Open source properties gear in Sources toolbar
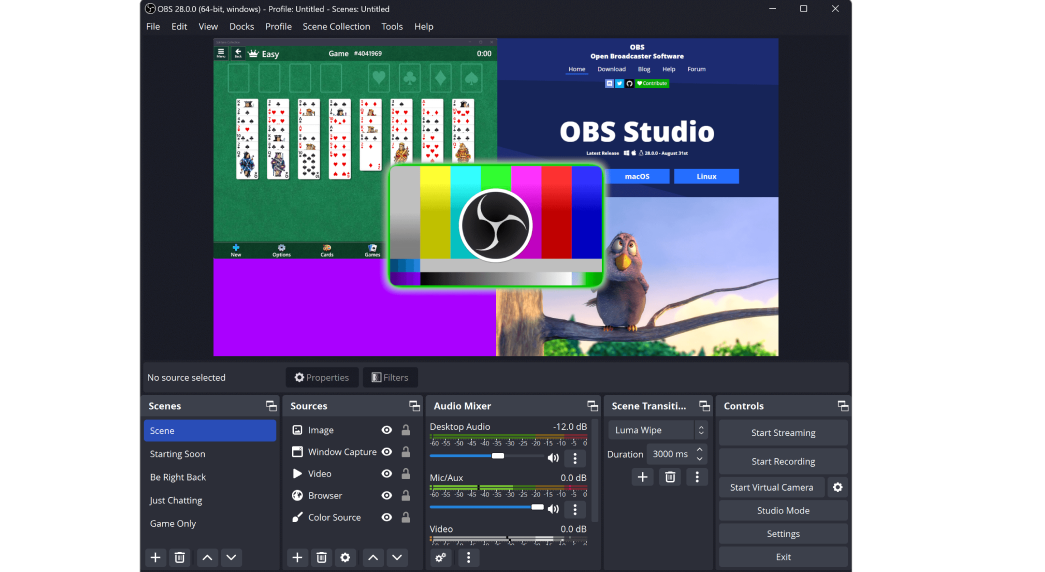This screenshot has height=572, width=1045. click(x=345, y=557)
